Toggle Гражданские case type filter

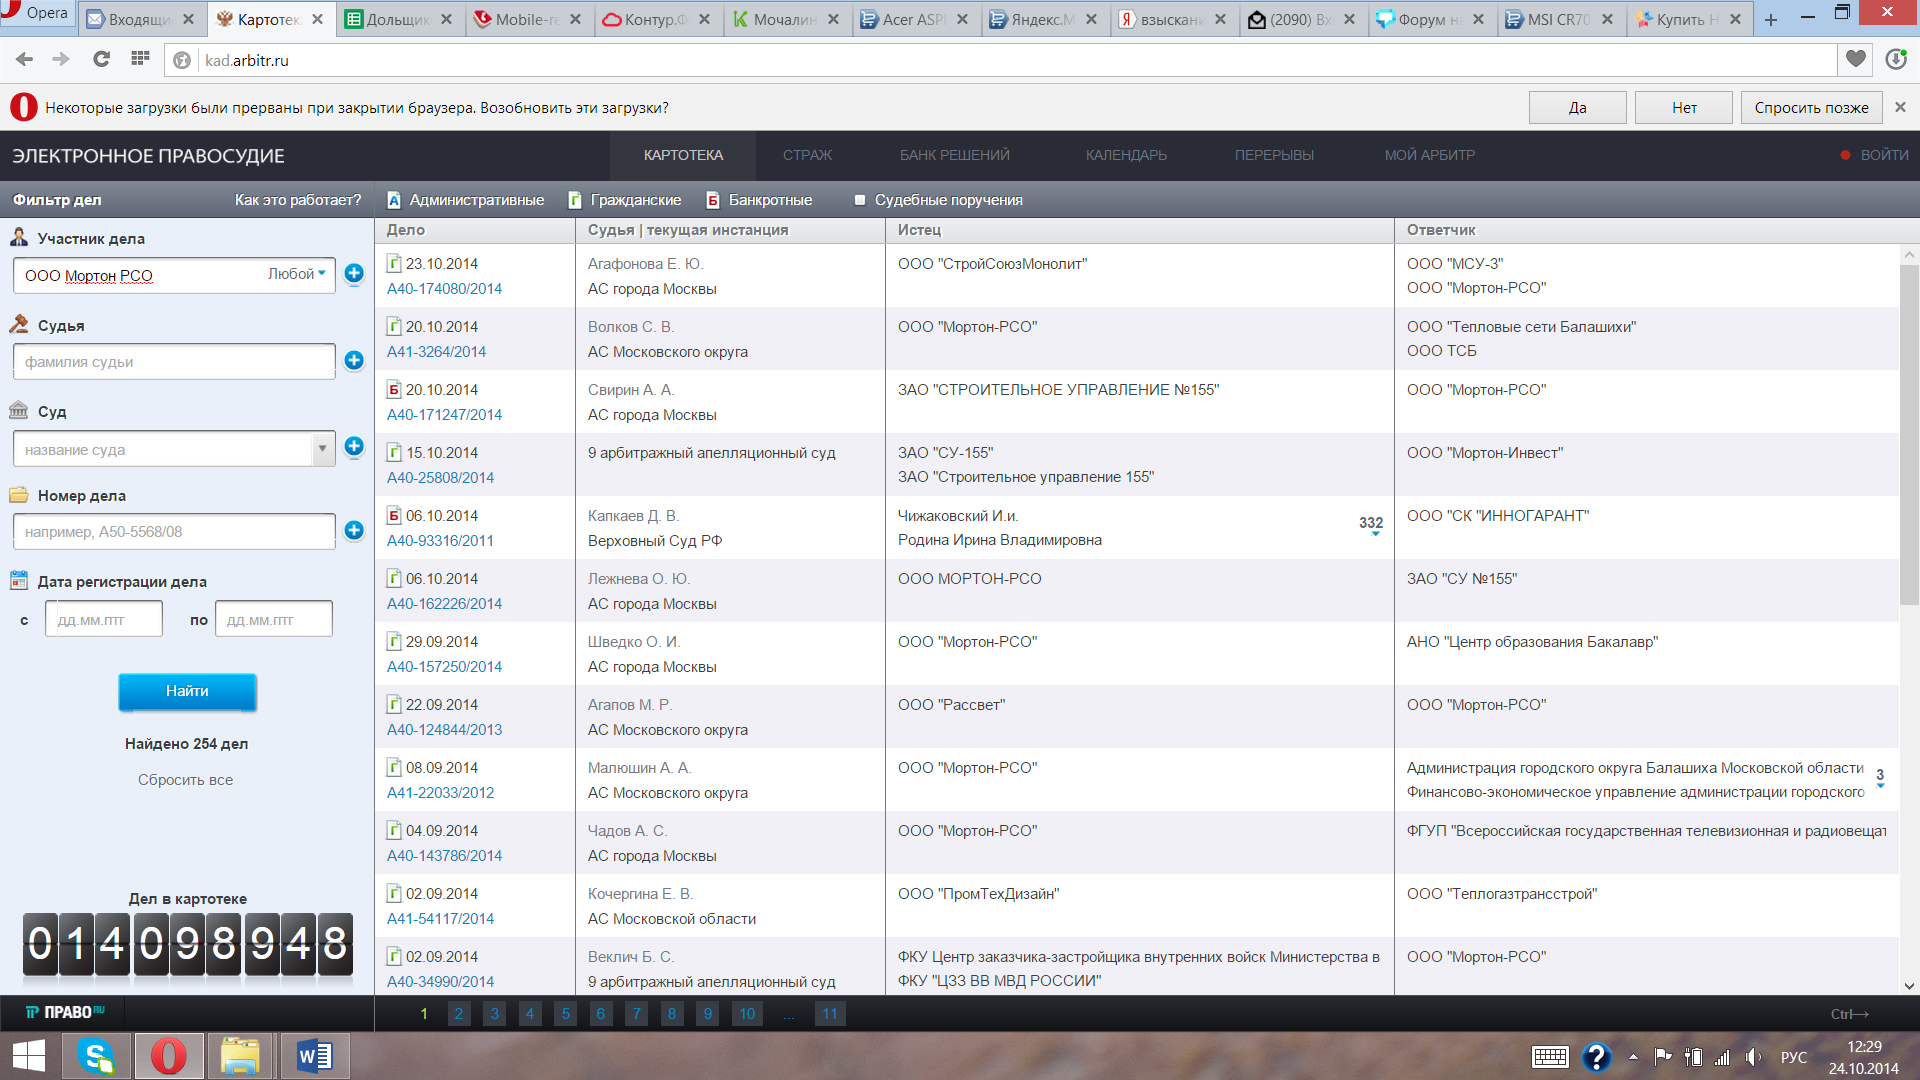click(625, 200)
